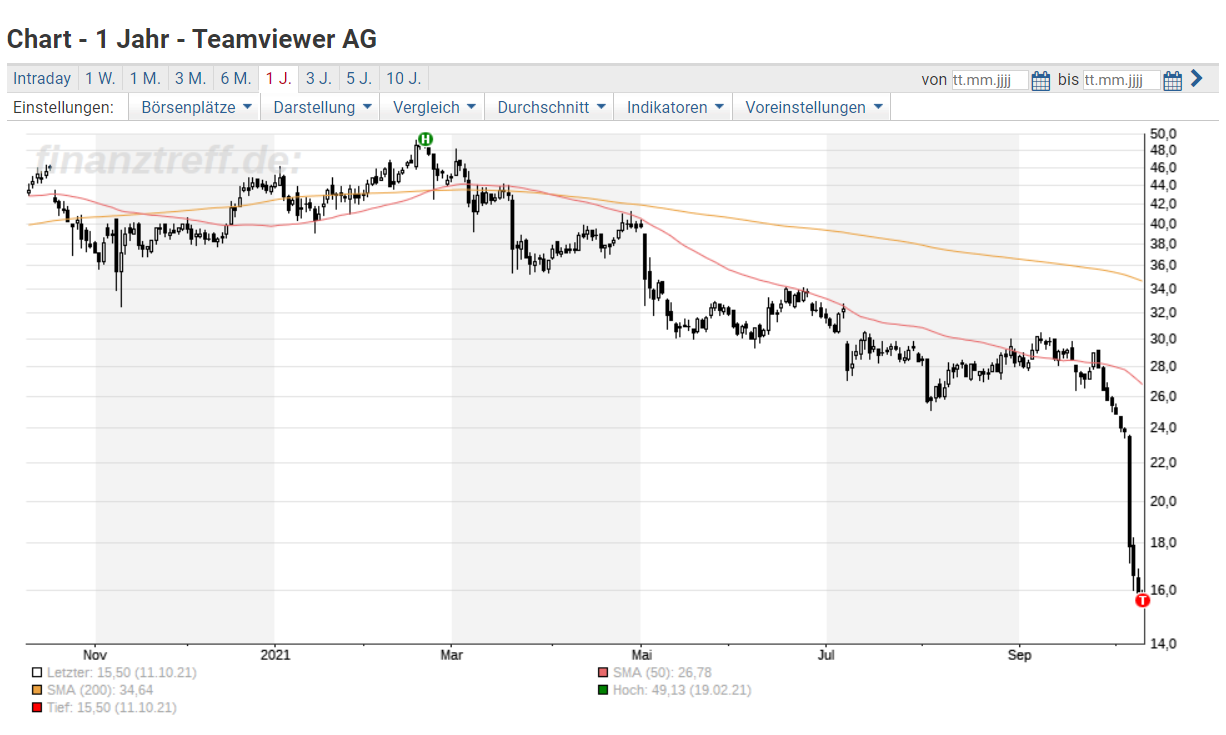1226x735 pixels.
Task: Click the 'Mar' x-axis label
Action: (452, 655)
